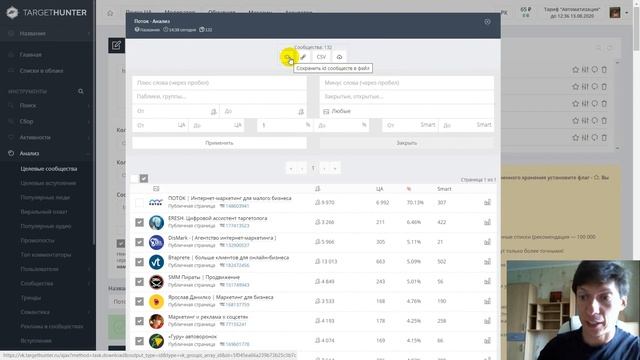
Task: Open the publics, groups type dropdown
Action: pyautogui.click(x=219, y=97)
